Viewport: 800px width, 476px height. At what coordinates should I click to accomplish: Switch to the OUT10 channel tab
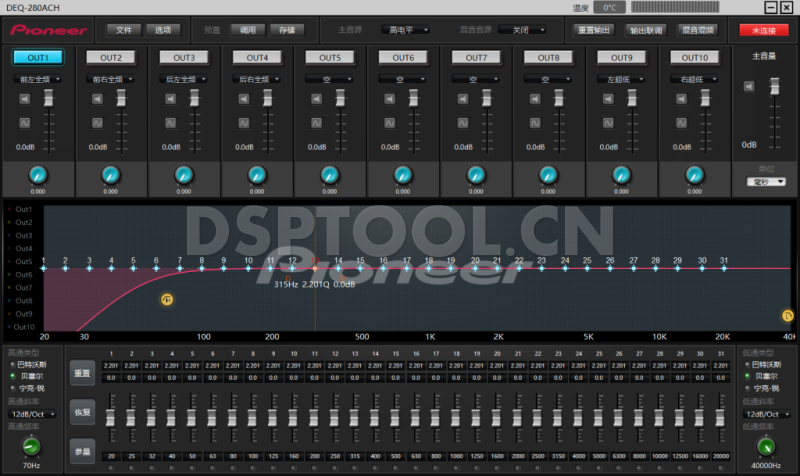pos(694,58)
